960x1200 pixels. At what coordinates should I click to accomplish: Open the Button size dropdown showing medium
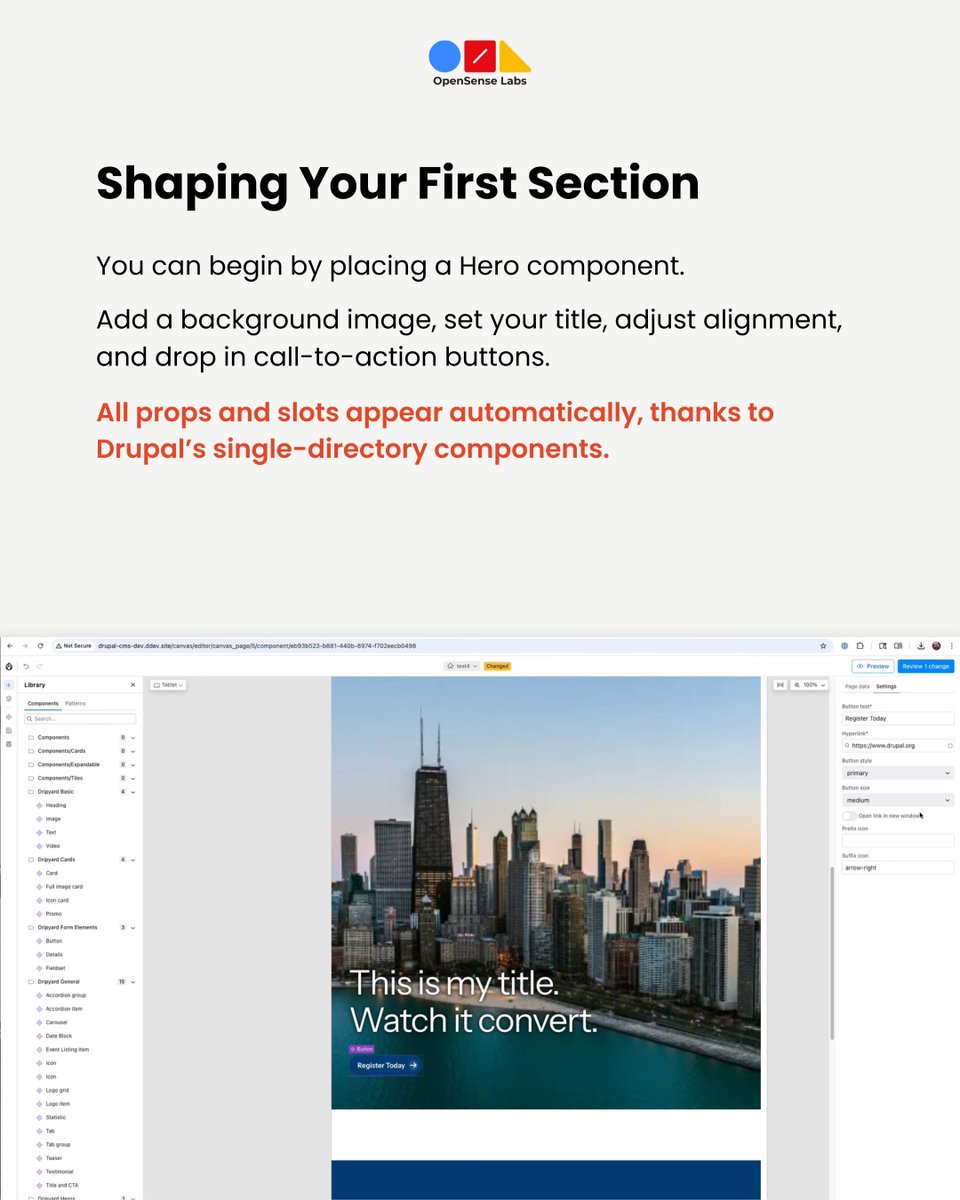[x=898, y=800]
